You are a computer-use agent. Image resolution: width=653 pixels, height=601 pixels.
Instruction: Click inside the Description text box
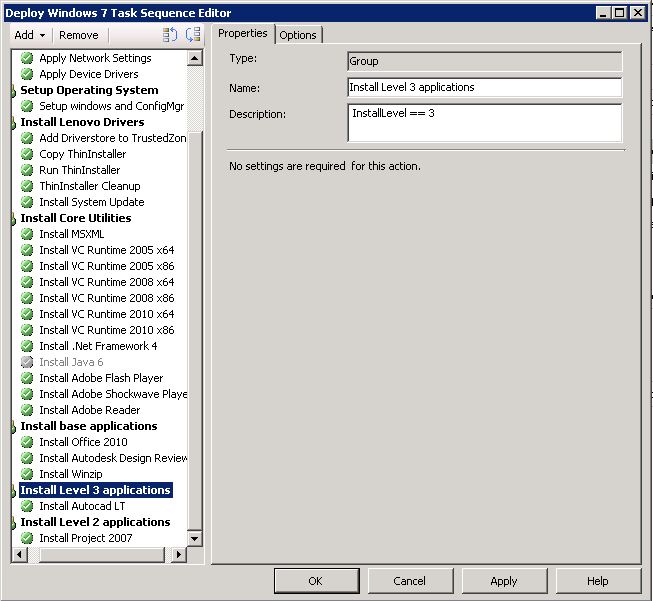[484, 122]
